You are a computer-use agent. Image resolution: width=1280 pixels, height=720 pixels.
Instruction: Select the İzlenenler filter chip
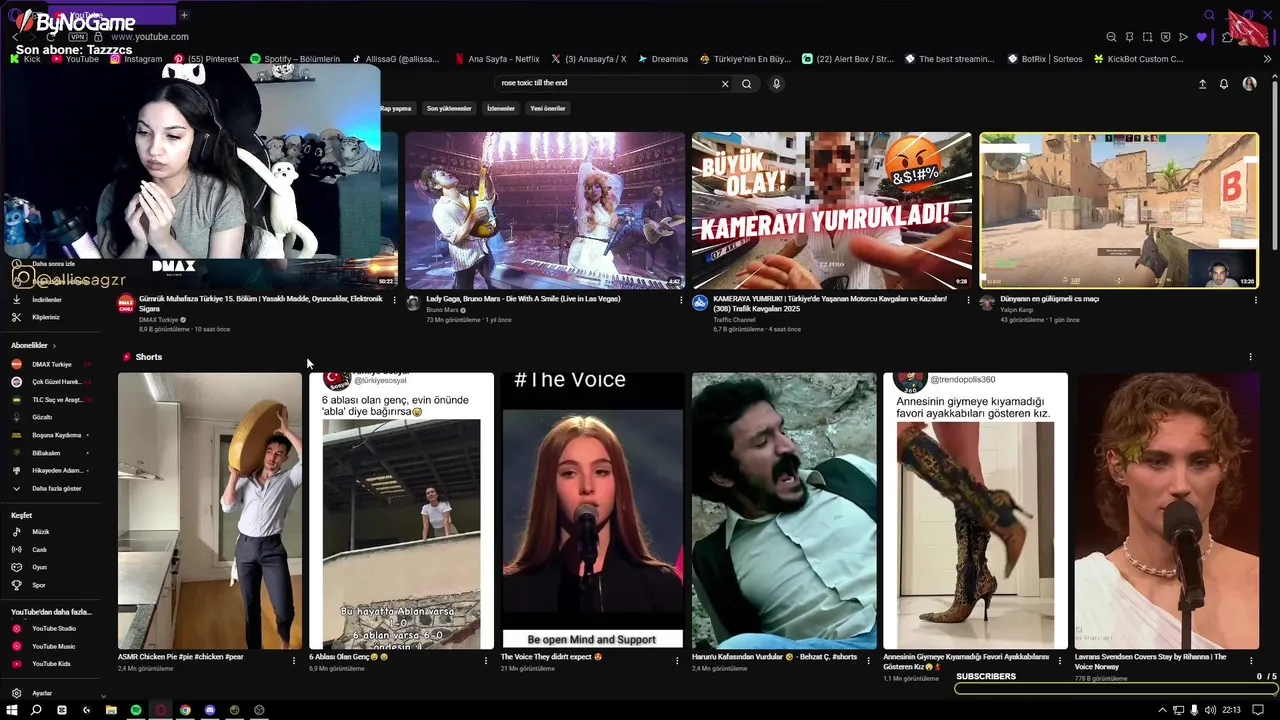(x=500, y=108)
